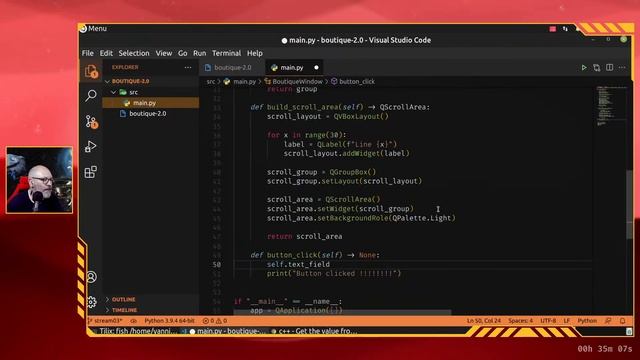Click the 'def build_scroll_area' line
The image size is (640, 360).
340,107
